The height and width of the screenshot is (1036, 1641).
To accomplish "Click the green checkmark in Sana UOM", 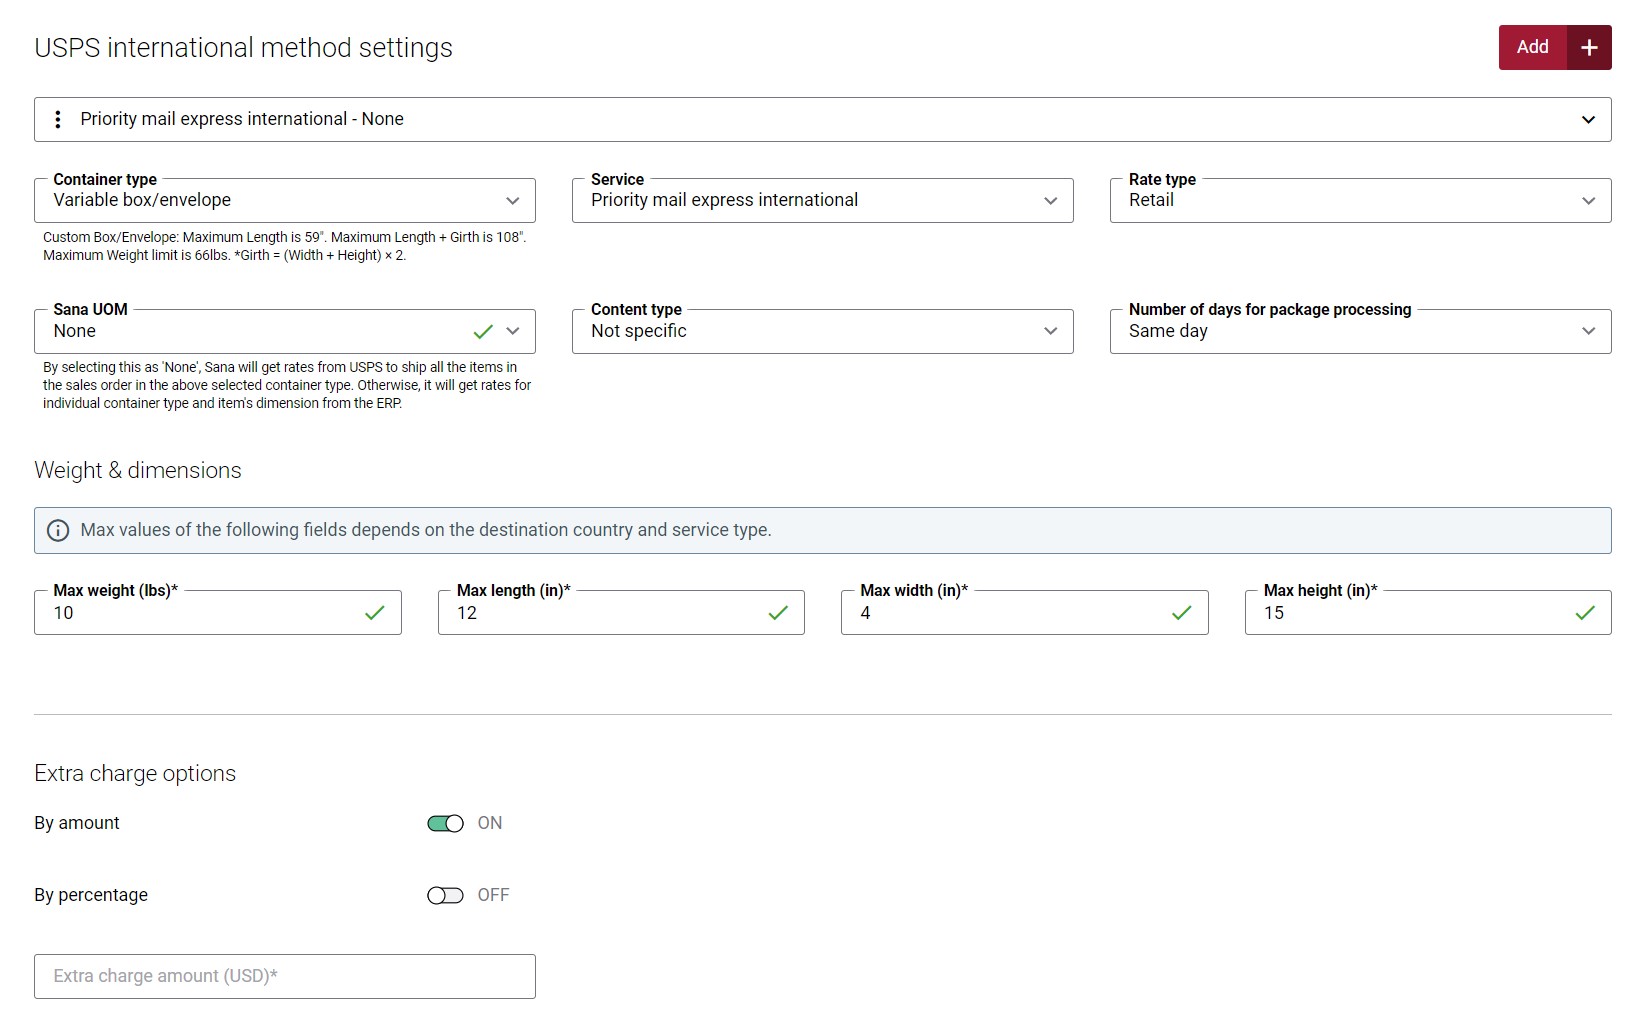I will pos(483,331).
